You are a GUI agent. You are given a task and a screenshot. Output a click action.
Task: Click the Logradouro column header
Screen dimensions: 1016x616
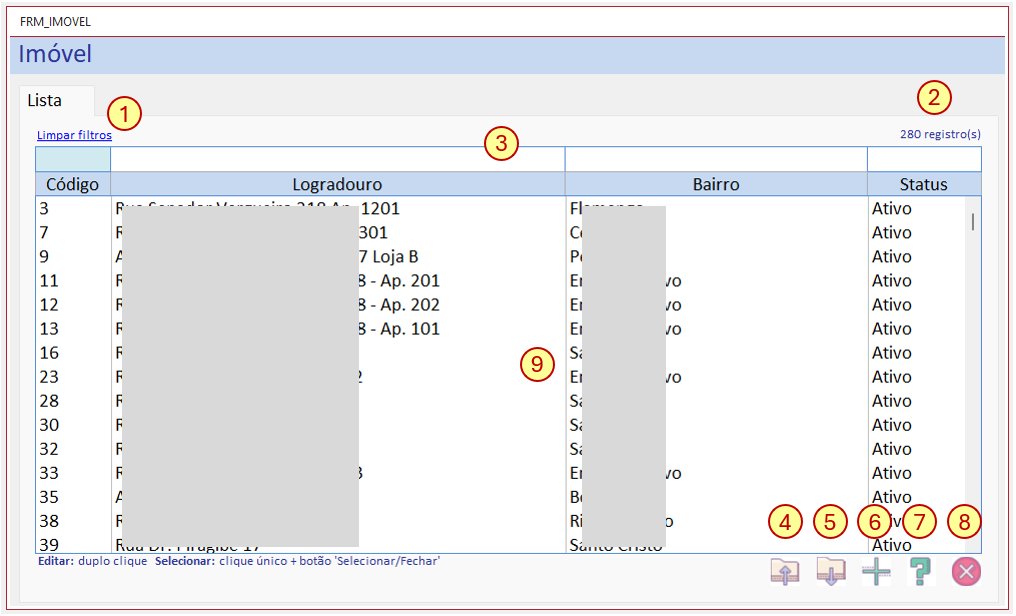click(338, 184)
